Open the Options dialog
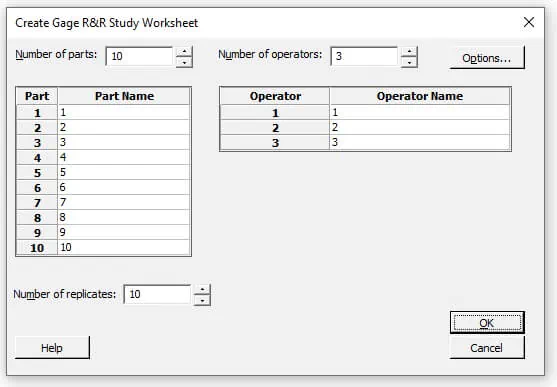This screenshot has height=387, width=557. pos(487,58)
